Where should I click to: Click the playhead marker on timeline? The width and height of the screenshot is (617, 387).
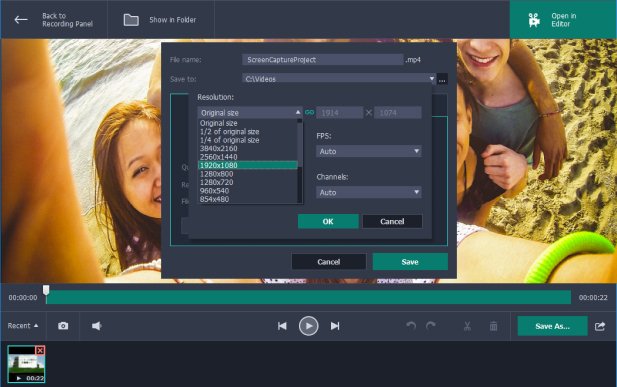[46, 291]
